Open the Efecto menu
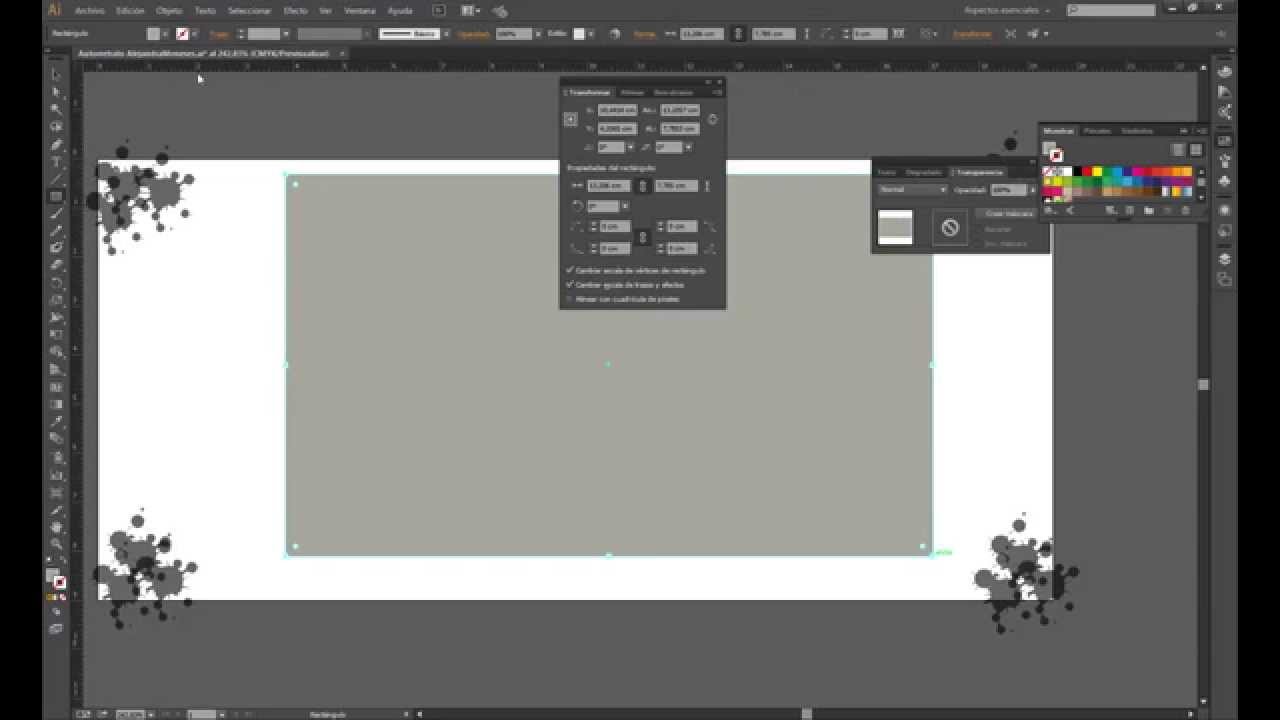1280x720 pixels. 295,10
